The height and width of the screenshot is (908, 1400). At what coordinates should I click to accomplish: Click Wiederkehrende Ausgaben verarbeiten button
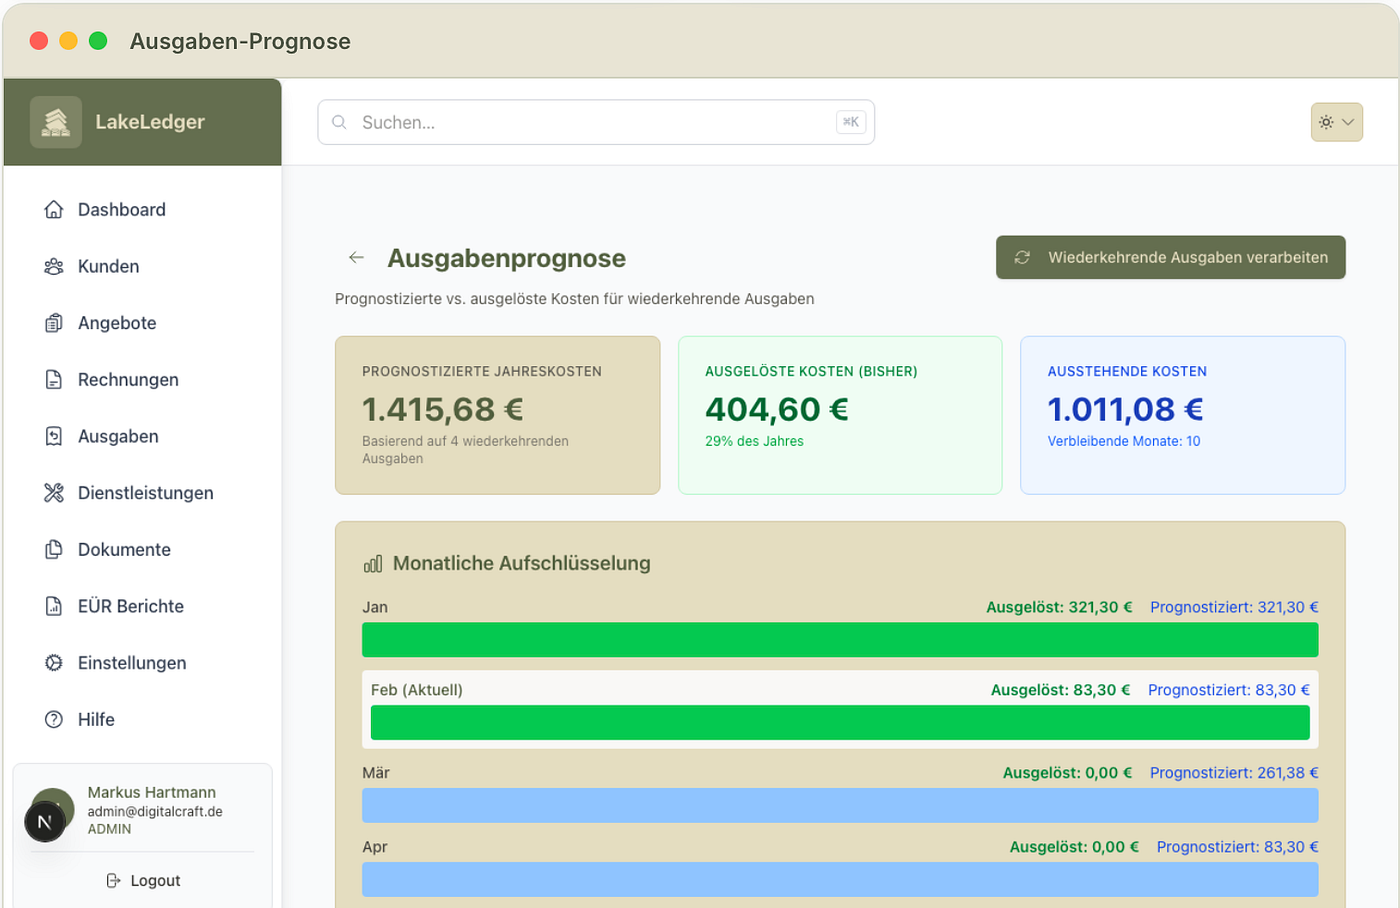click(1170, 258)
